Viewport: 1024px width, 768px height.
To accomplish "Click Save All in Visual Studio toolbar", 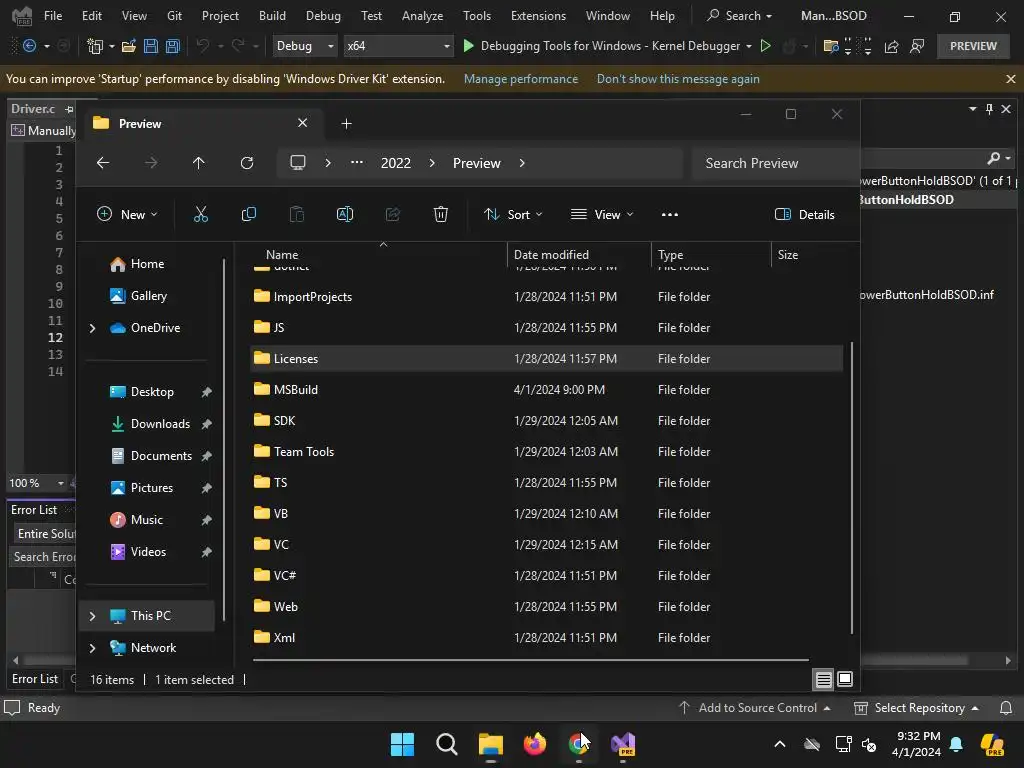I will coord(172,46).
